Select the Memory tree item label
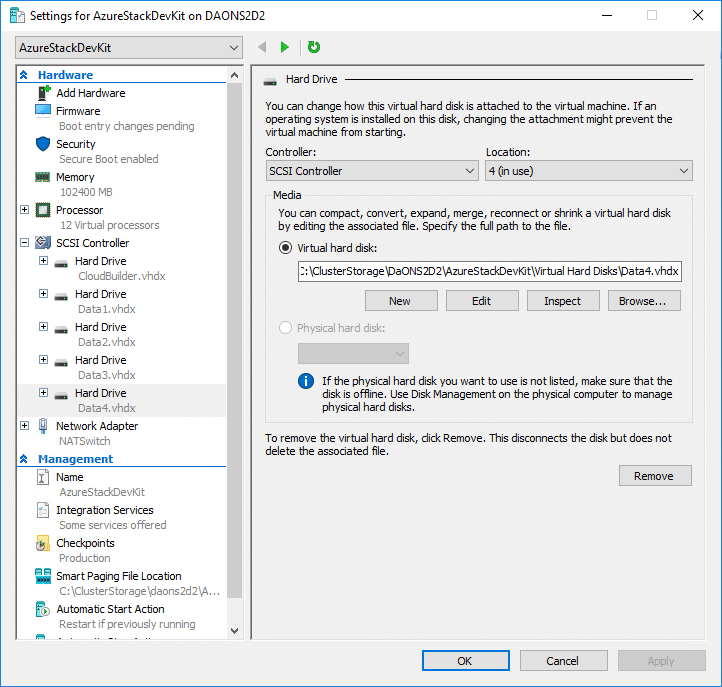The image size is (722, 687). click(75, 177)
